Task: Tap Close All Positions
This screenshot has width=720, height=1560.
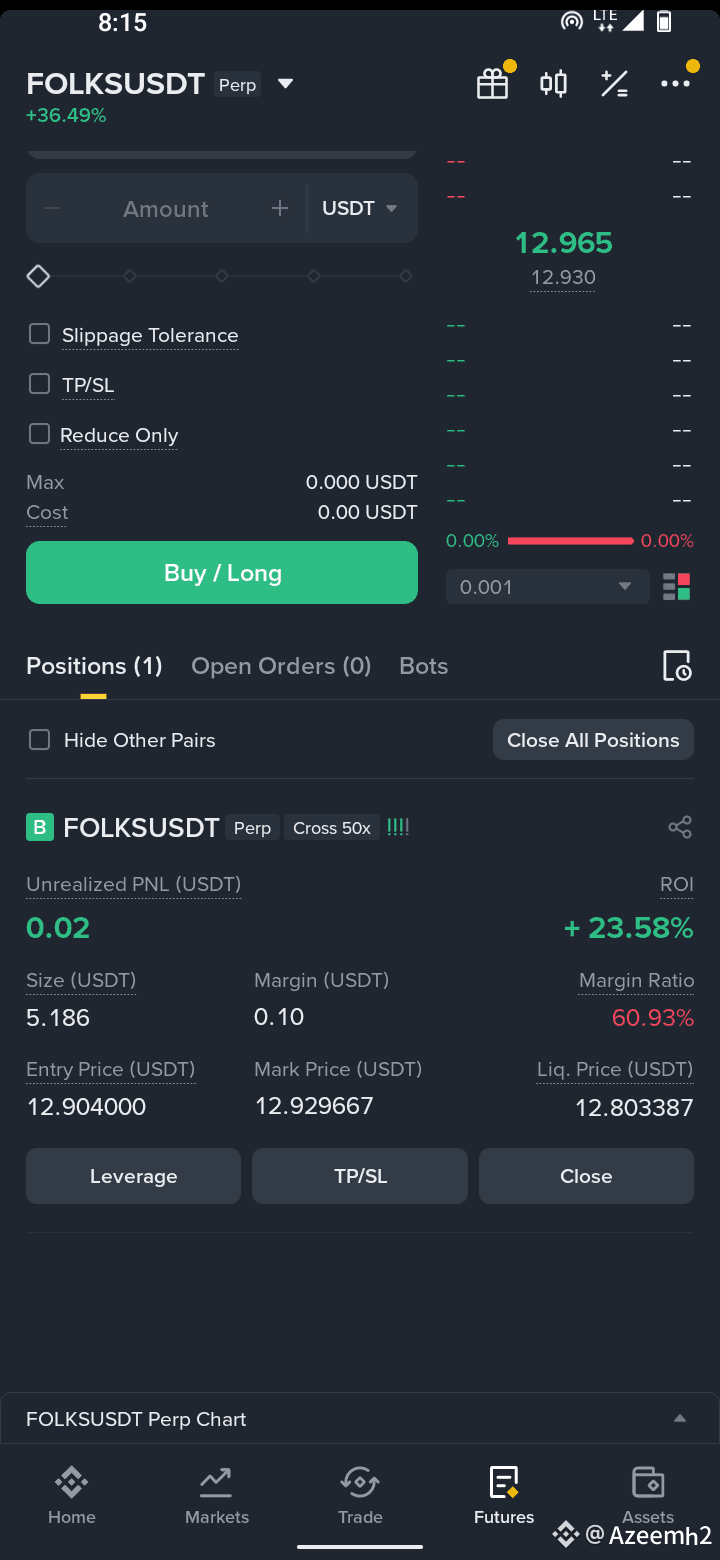Action: click(x=593, y=740)
